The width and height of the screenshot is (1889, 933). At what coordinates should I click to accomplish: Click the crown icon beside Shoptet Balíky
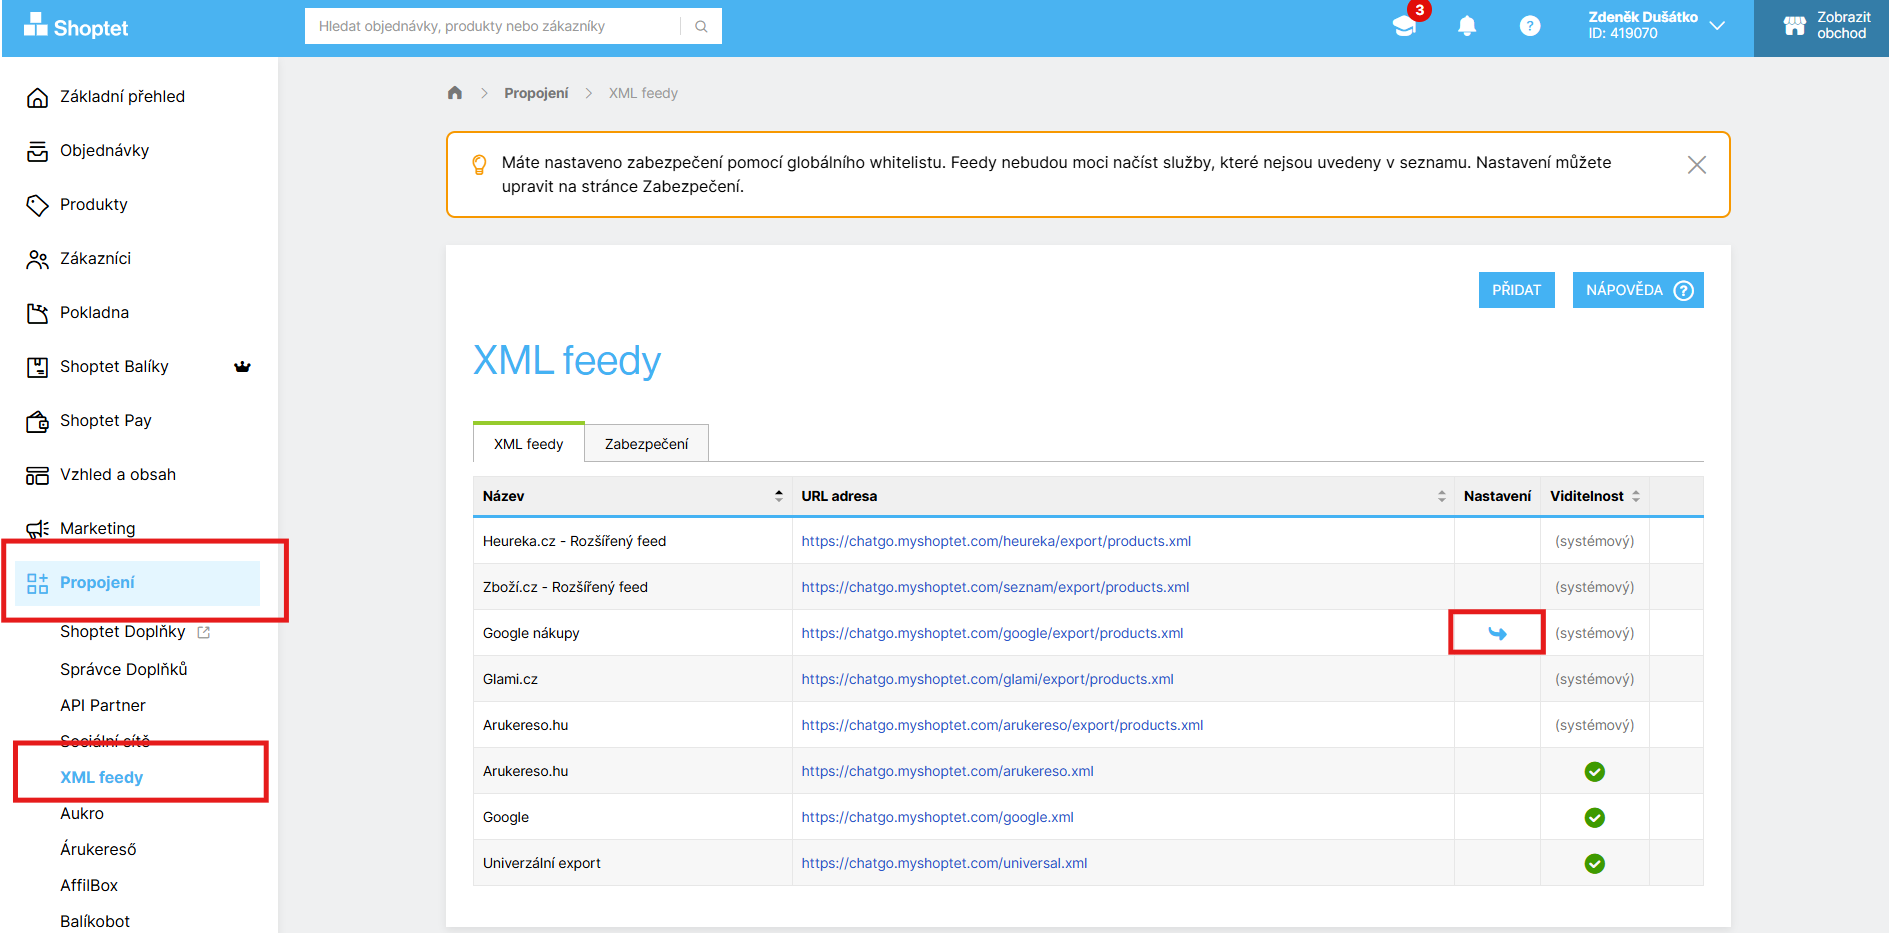click(x=242, y=366)
